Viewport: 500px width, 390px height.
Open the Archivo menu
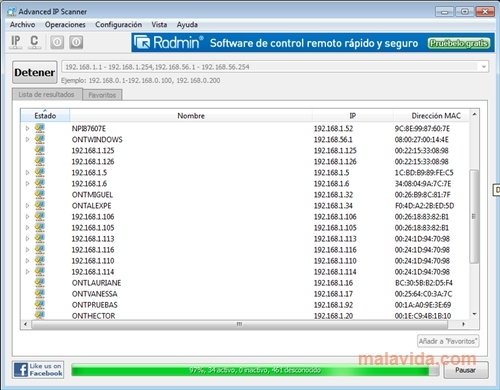pyautogui.click(x=22, y=25)
